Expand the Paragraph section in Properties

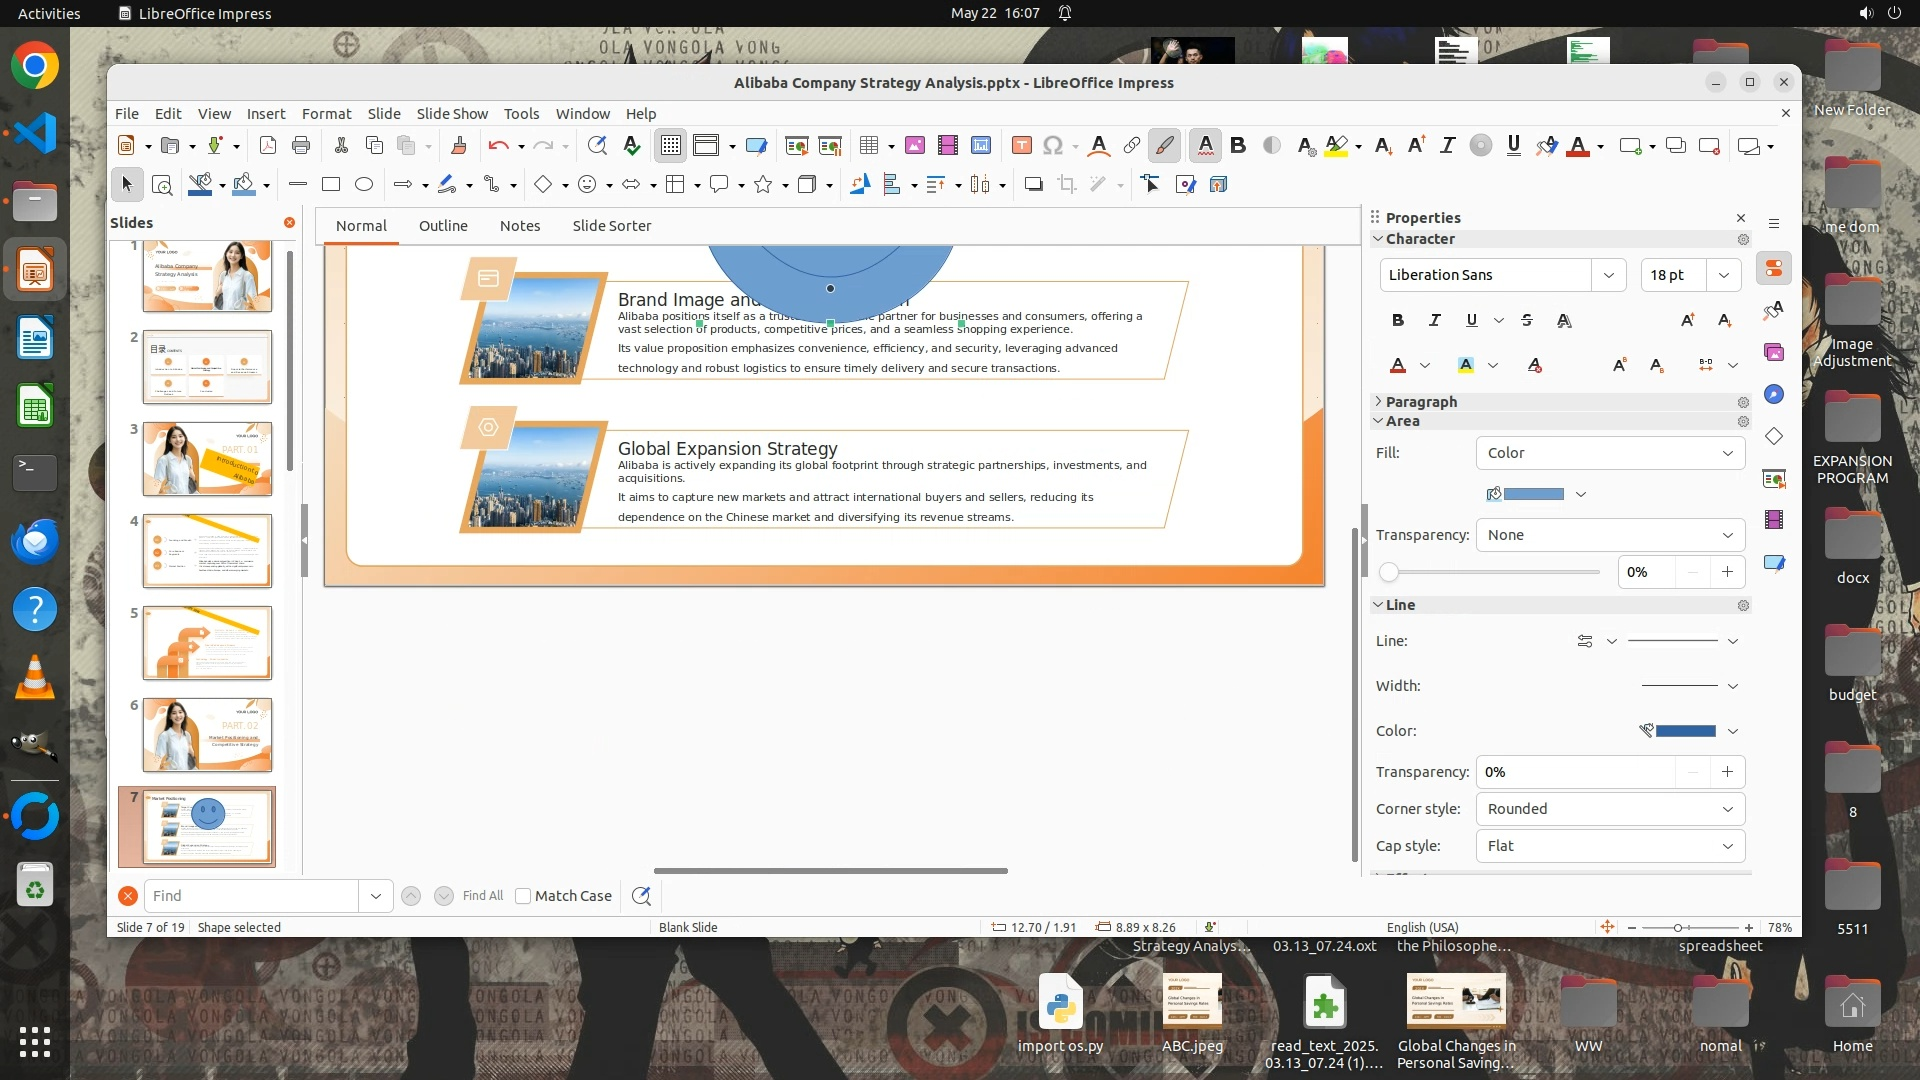1420,401
